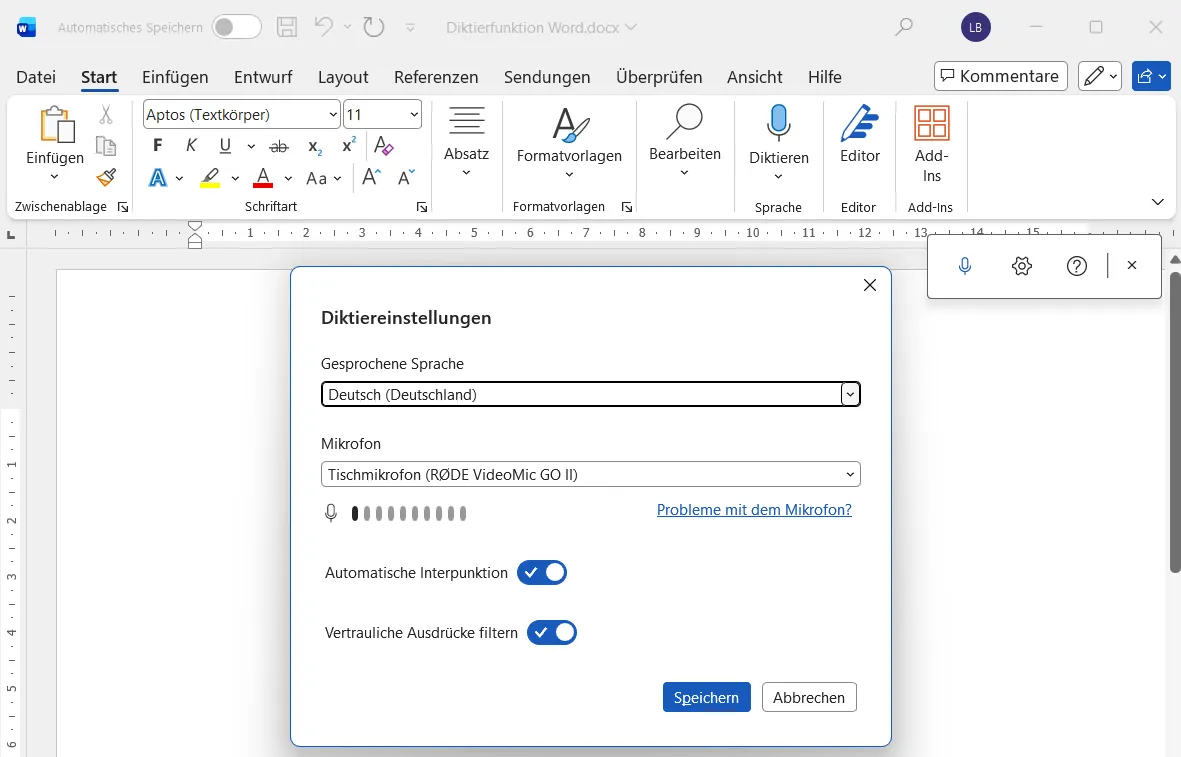Expand font color options arrow
The width and height of the screenshot is (1181, 757).
coord(288,179)
